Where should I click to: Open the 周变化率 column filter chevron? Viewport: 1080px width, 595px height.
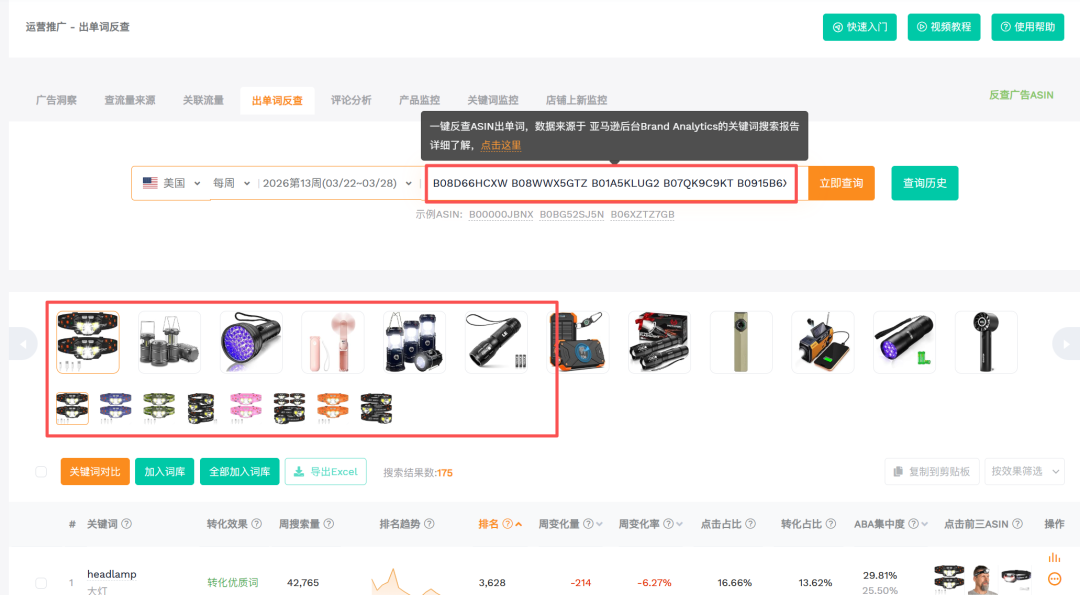[x=679, y=524]
